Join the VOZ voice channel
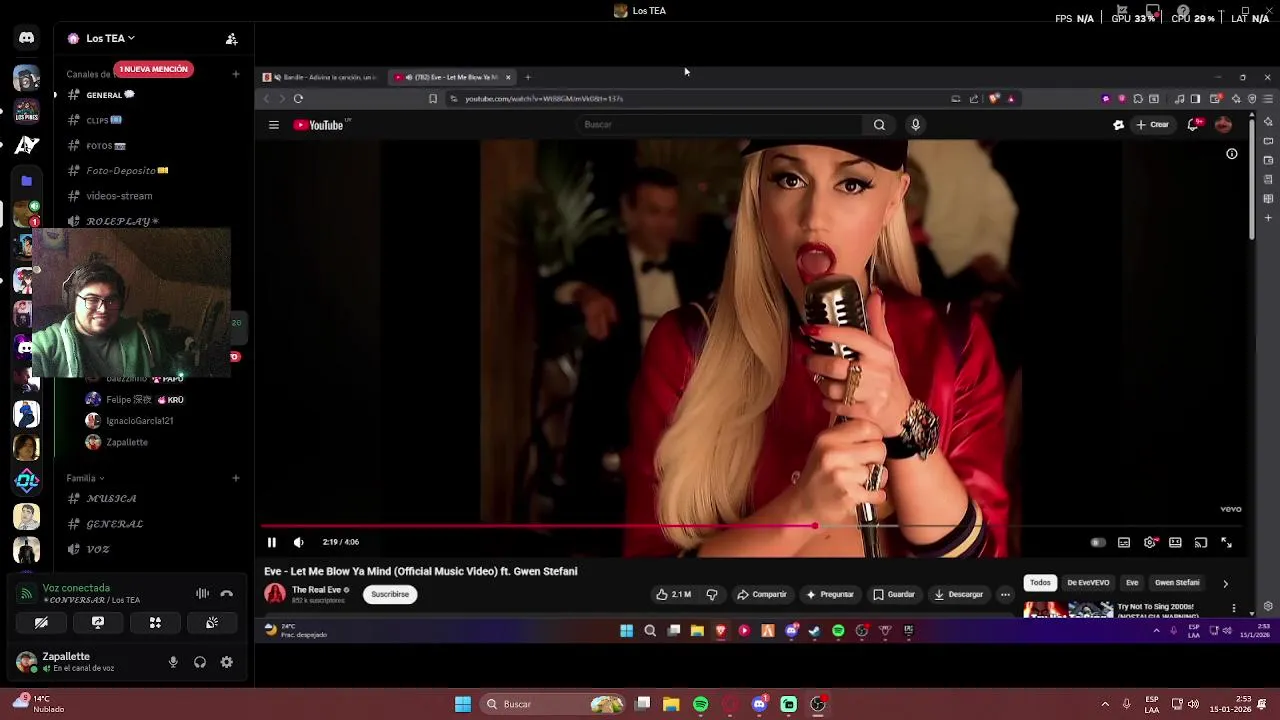The width and height of the screenshot is (1280, 720). click(x=98, y=549)
